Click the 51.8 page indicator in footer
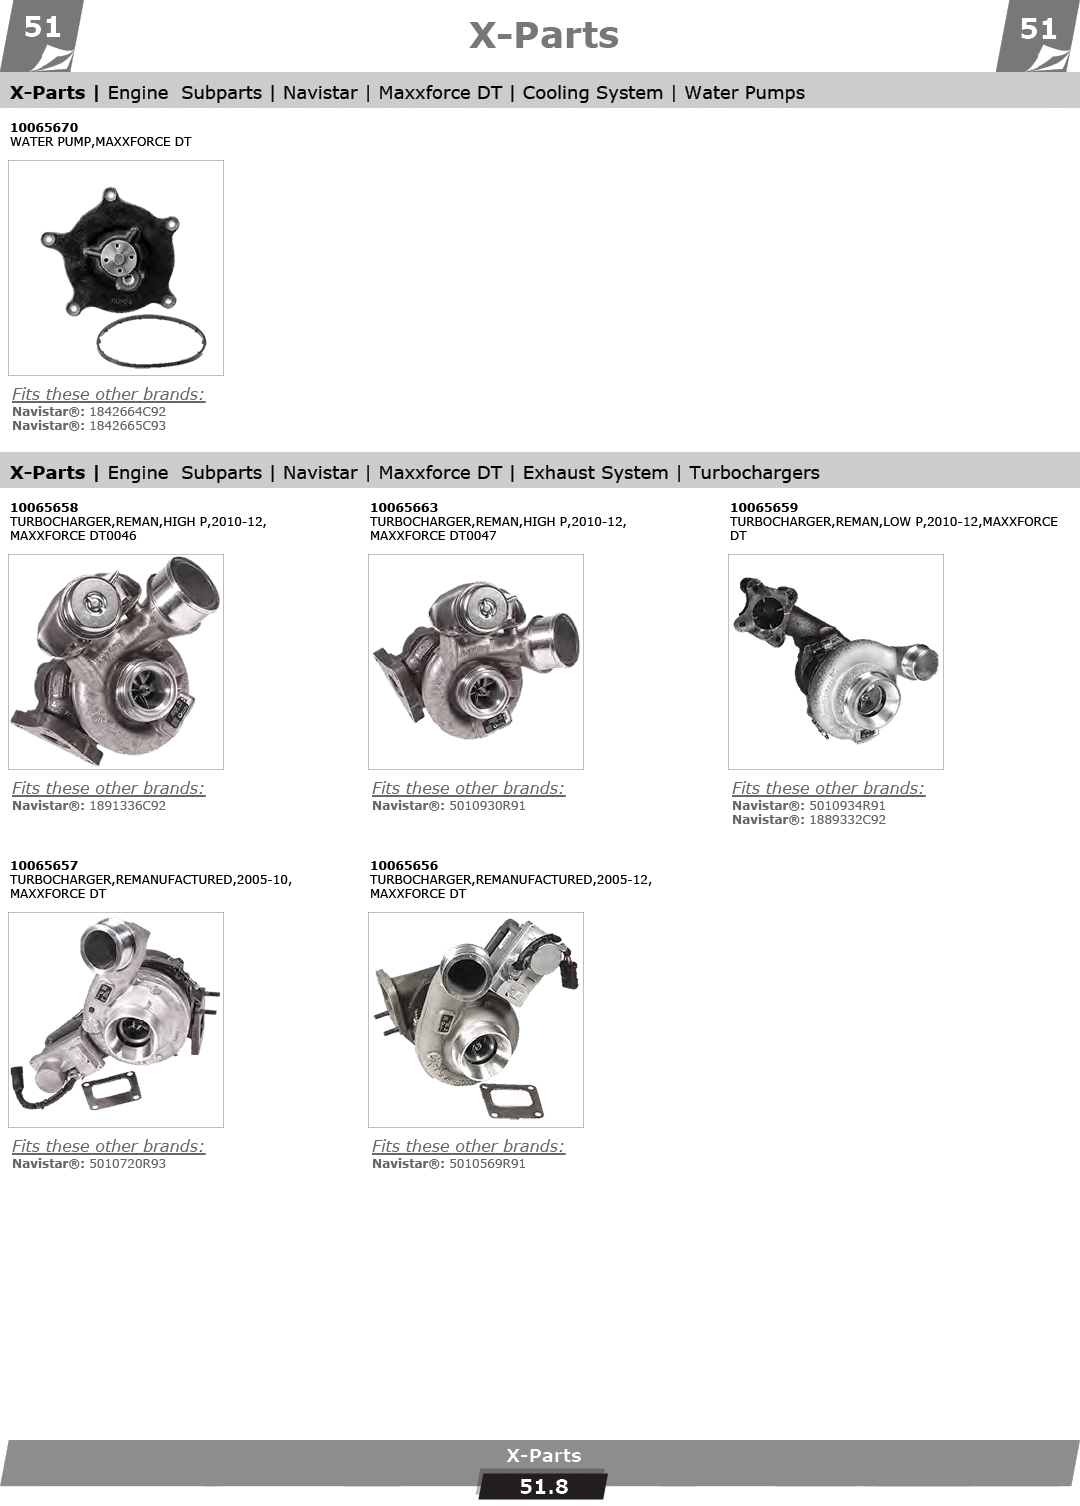This screenshot has height=1506, width=1080. tap(543, 1486)
